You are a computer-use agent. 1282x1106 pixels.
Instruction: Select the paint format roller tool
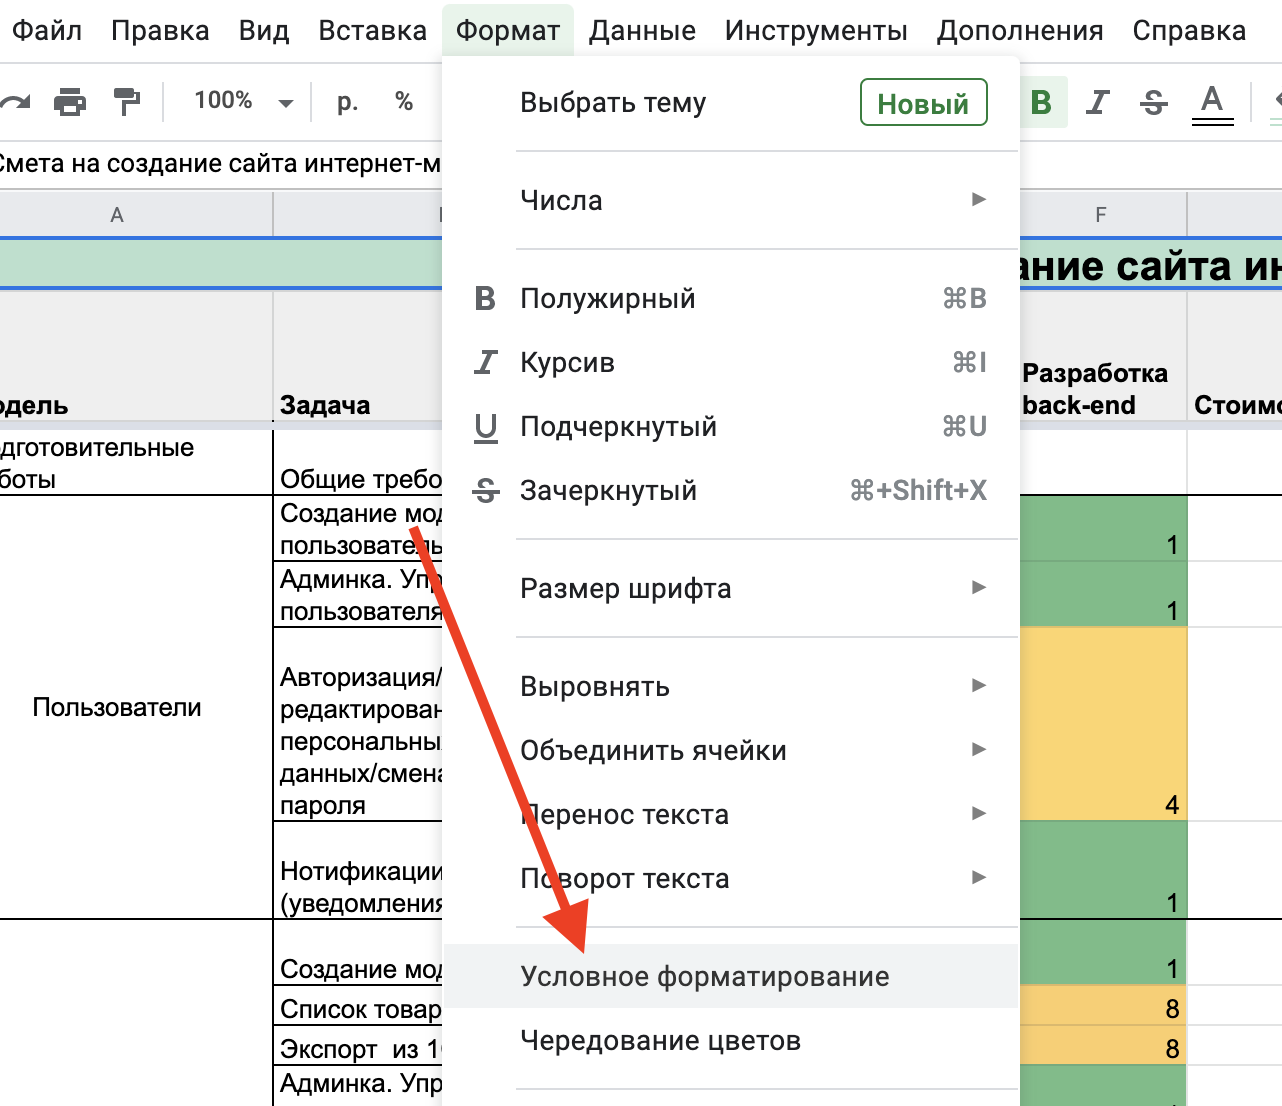[126, 102]
